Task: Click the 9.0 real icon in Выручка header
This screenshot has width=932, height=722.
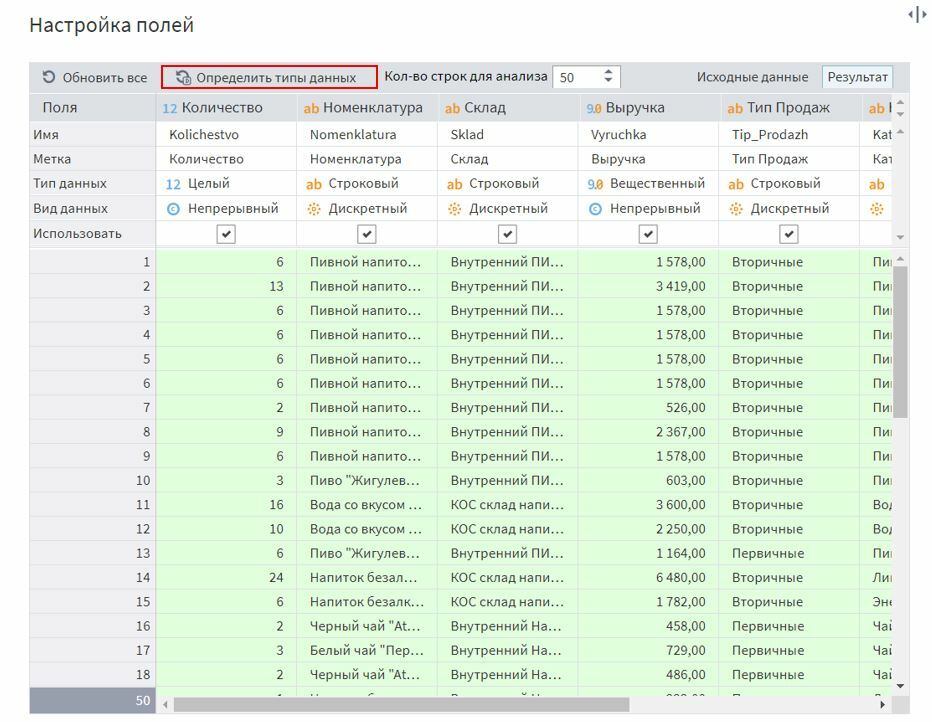Action: coord(593,108)
